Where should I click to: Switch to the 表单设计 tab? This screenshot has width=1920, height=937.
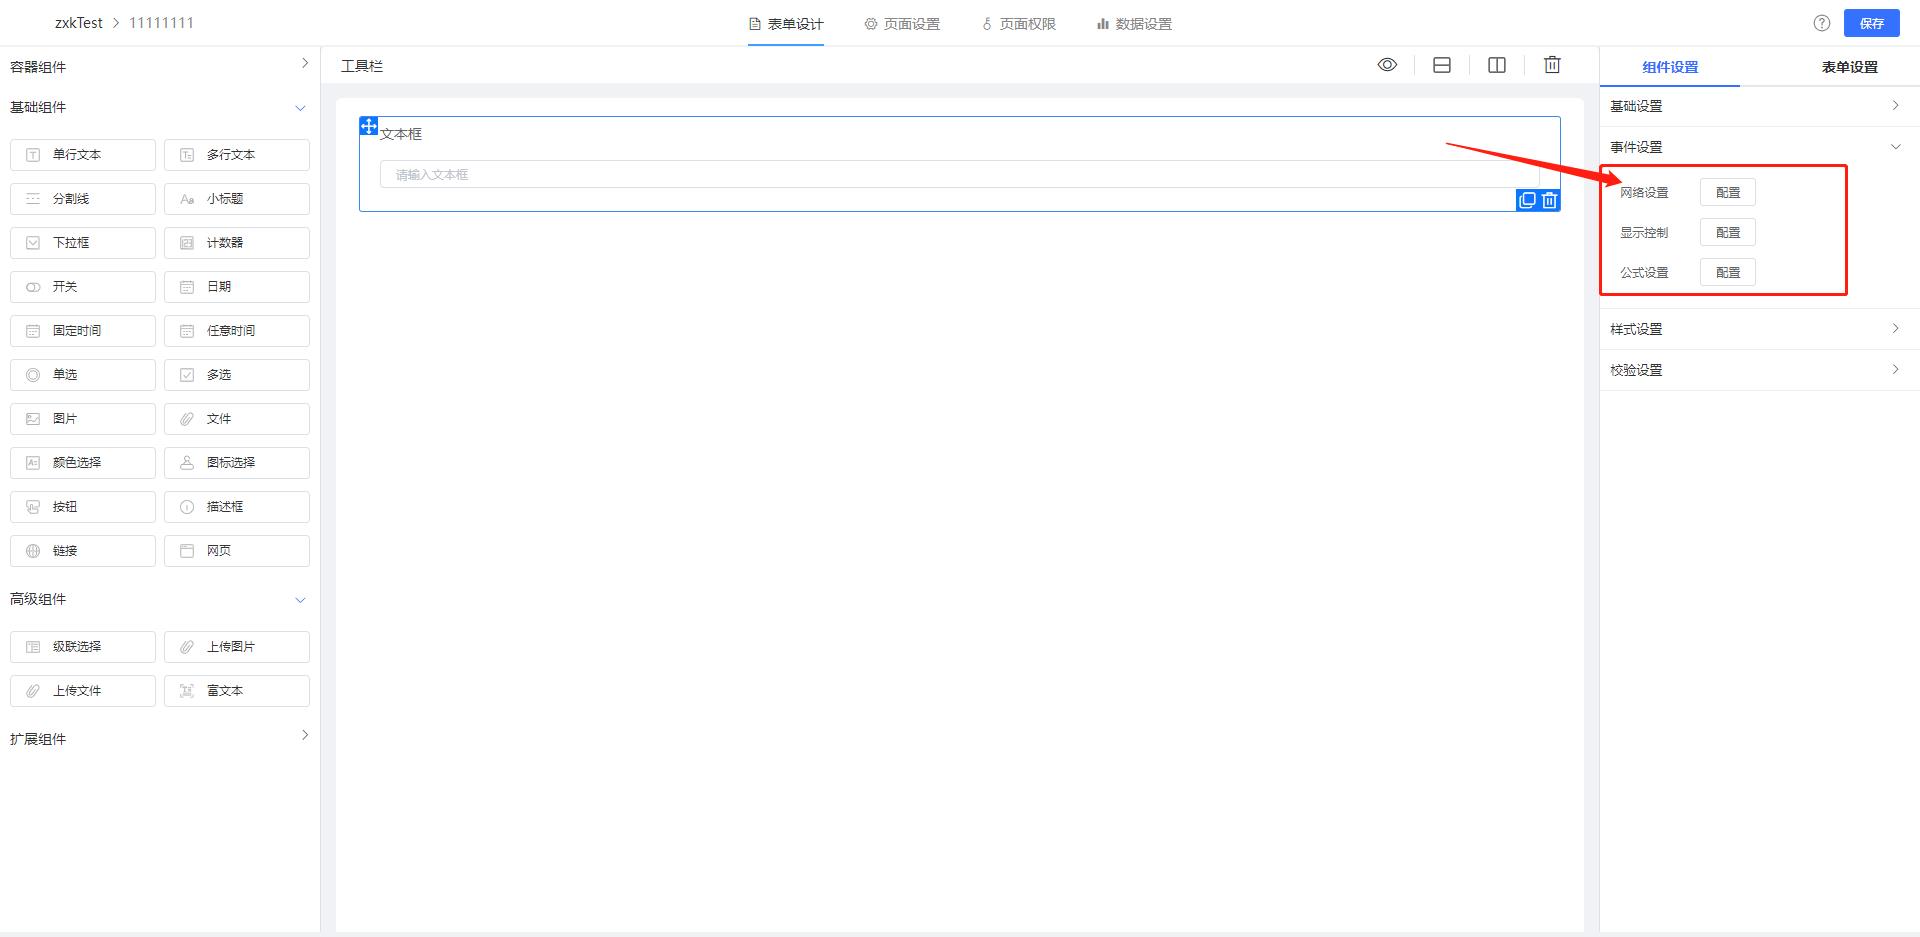point(786,24)
